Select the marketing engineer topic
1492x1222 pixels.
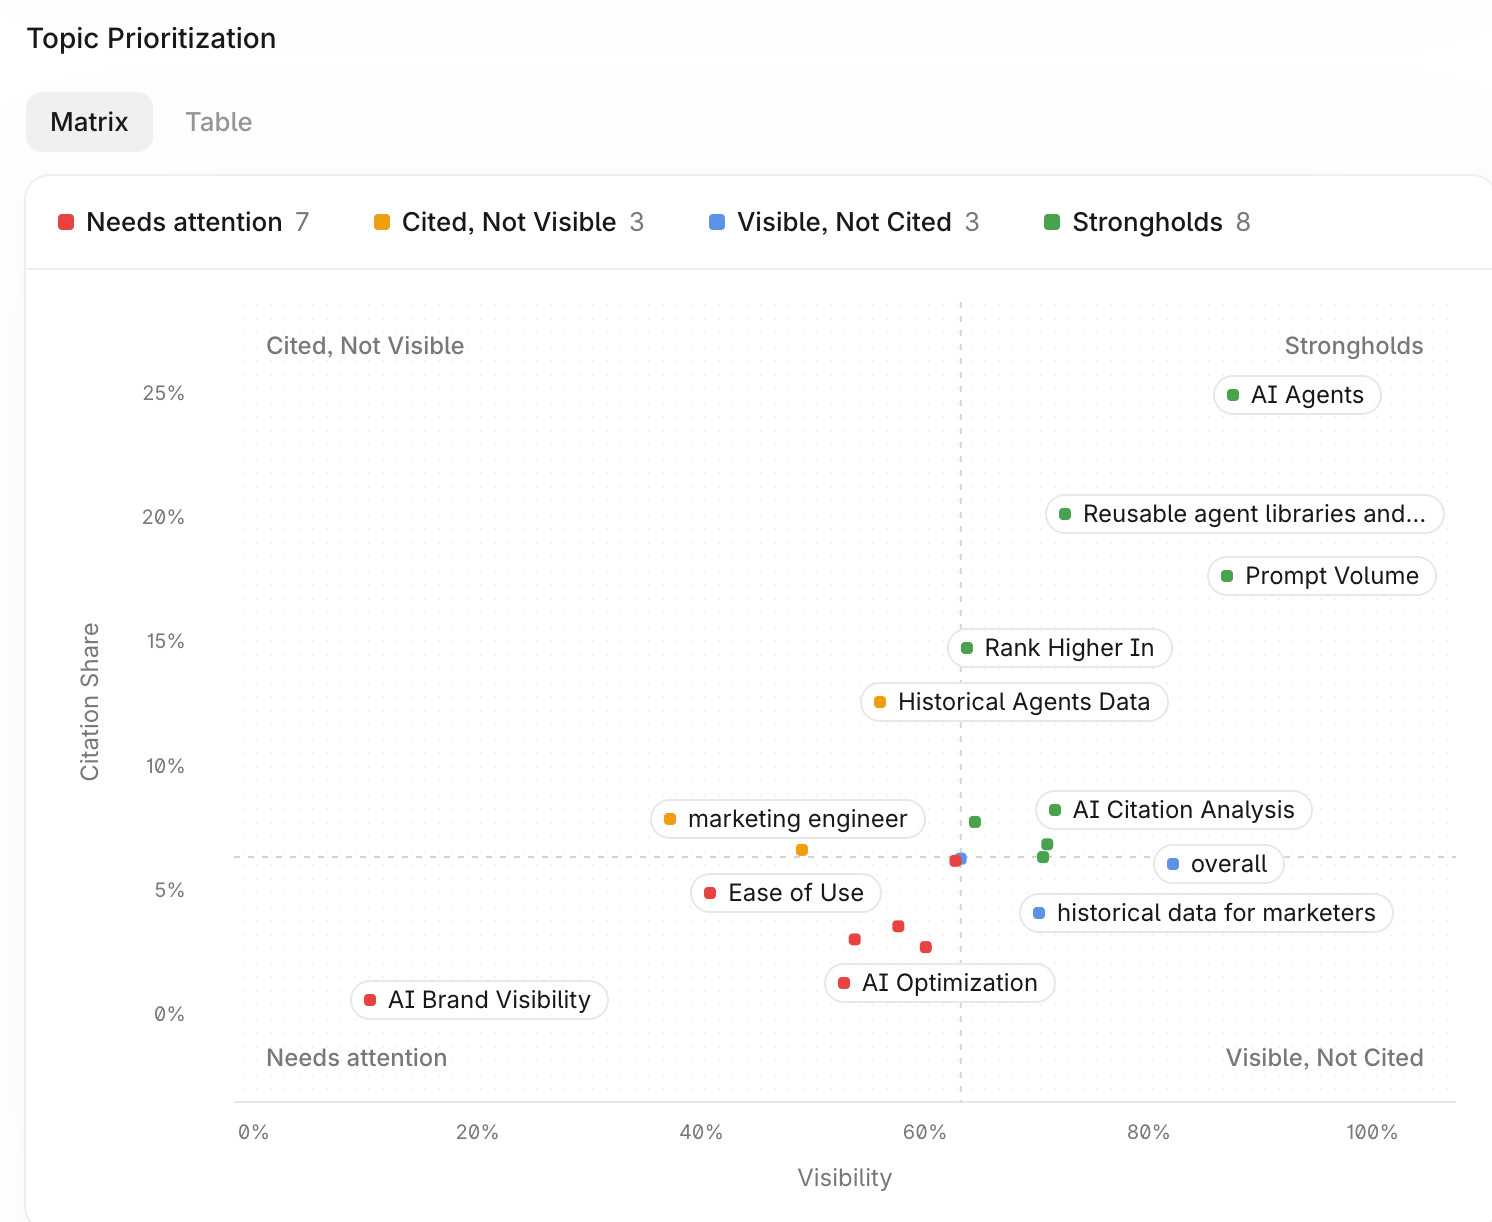[788, 819]
